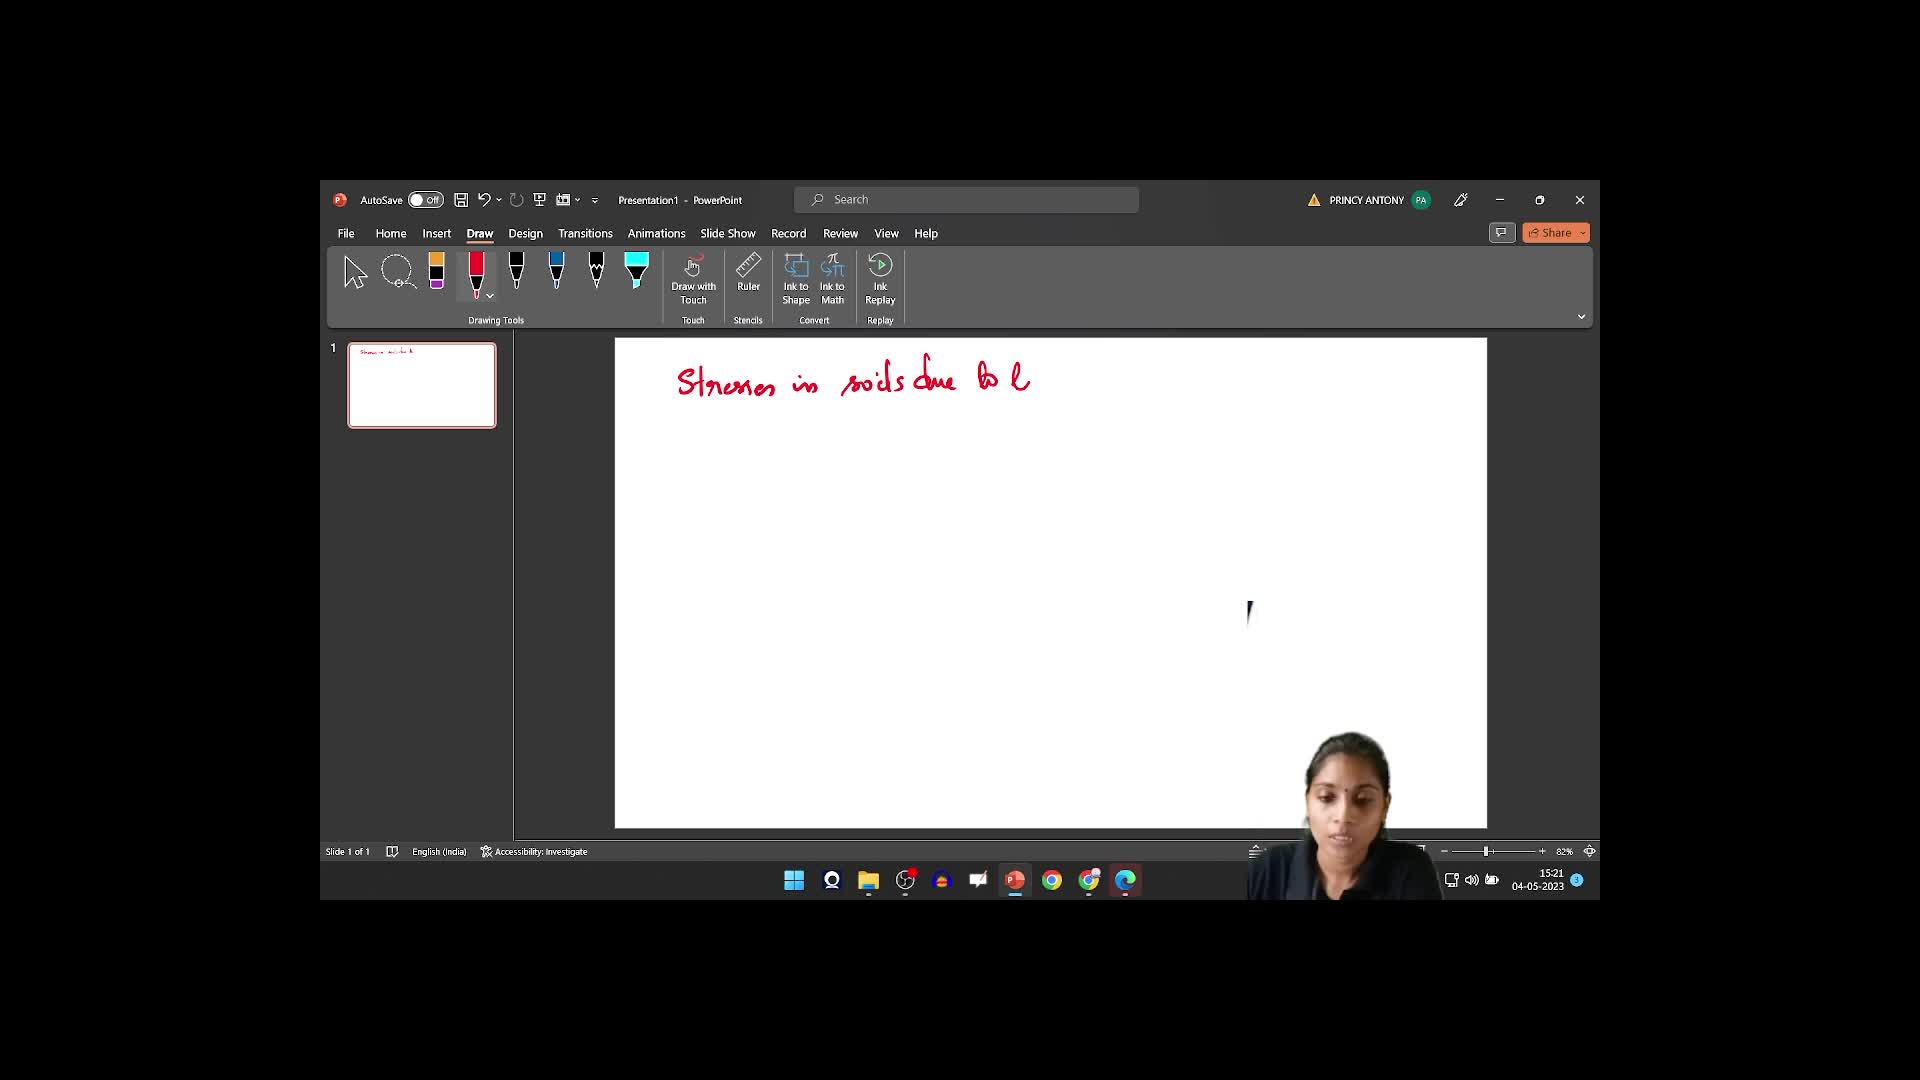
Task: Toggle AutoSave on
Action: (x=425, y=200)
